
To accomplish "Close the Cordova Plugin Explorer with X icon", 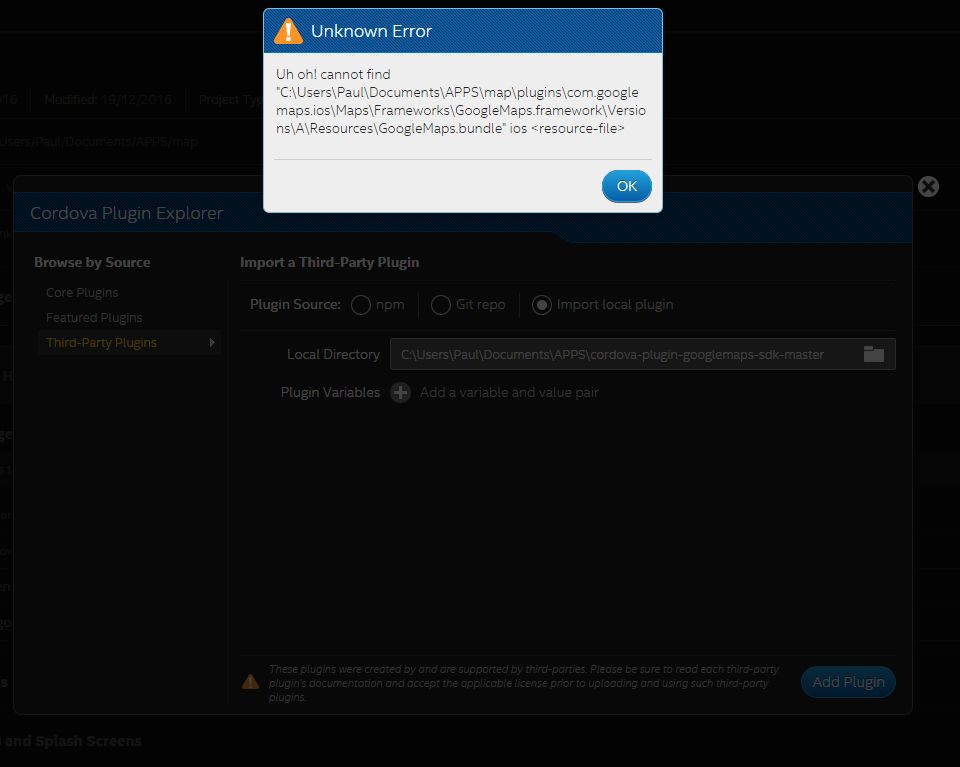I will pyautogui.click(x=928, y=186).
